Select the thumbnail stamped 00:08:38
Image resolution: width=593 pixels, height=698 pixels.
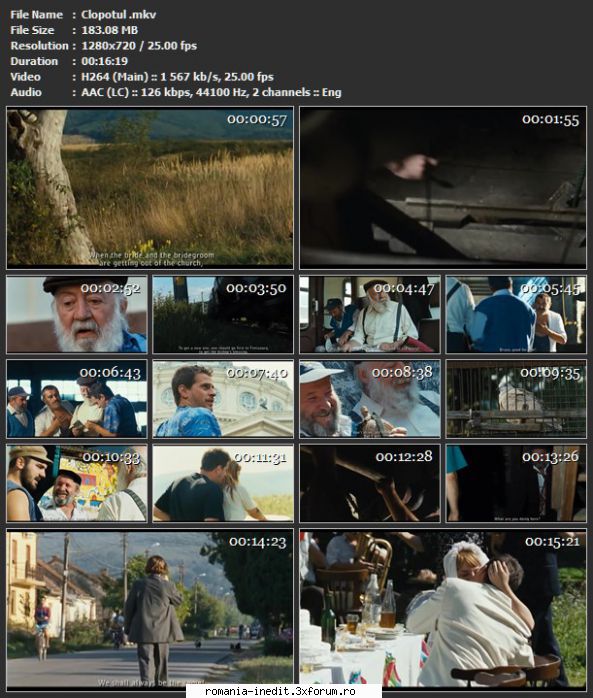click(370, 399)
